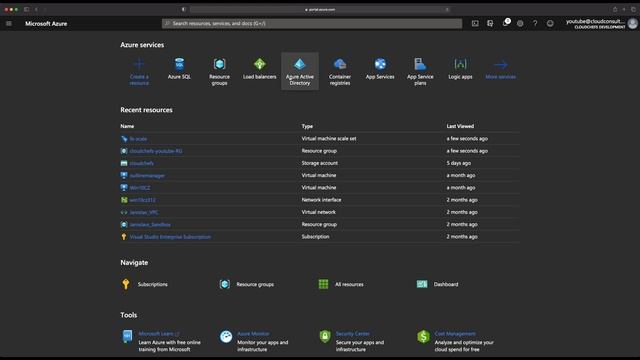Open portal Settings gear icon
This screenshot has width=640, height=360.
[520, 24]
